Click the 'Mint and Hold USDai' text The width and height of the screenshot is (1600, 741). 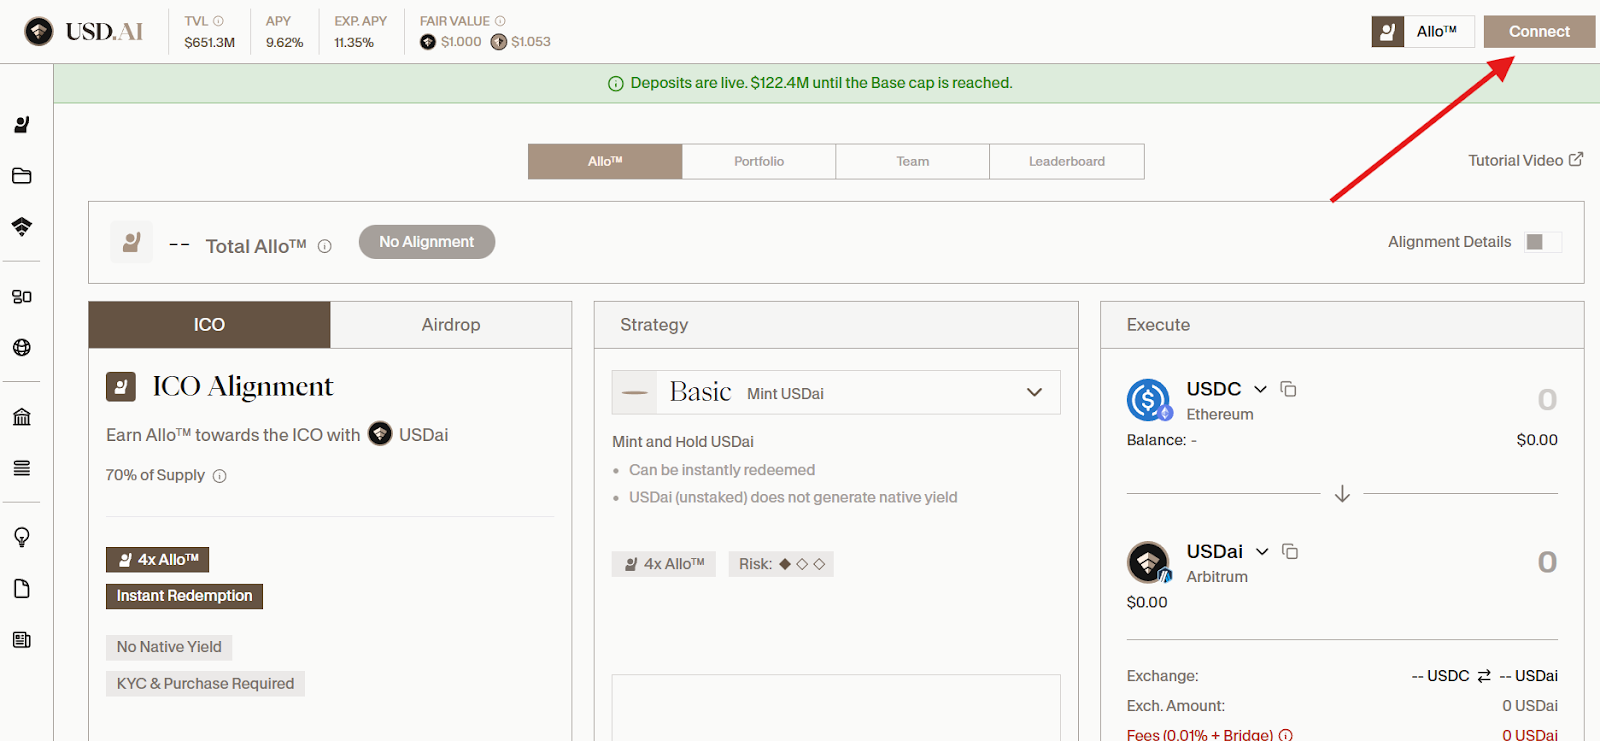pyautogui.click(x=683, y=442)
